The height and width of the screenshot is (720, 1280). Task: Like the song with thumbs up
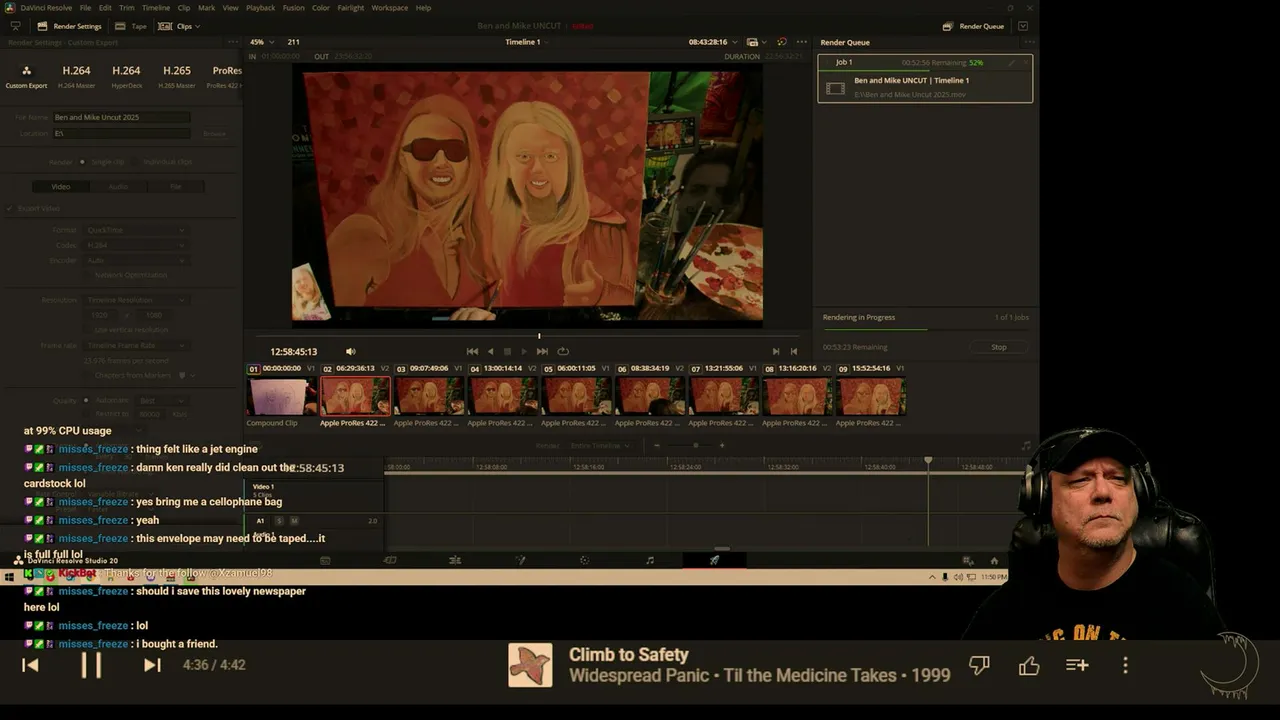coord(1029,665)
